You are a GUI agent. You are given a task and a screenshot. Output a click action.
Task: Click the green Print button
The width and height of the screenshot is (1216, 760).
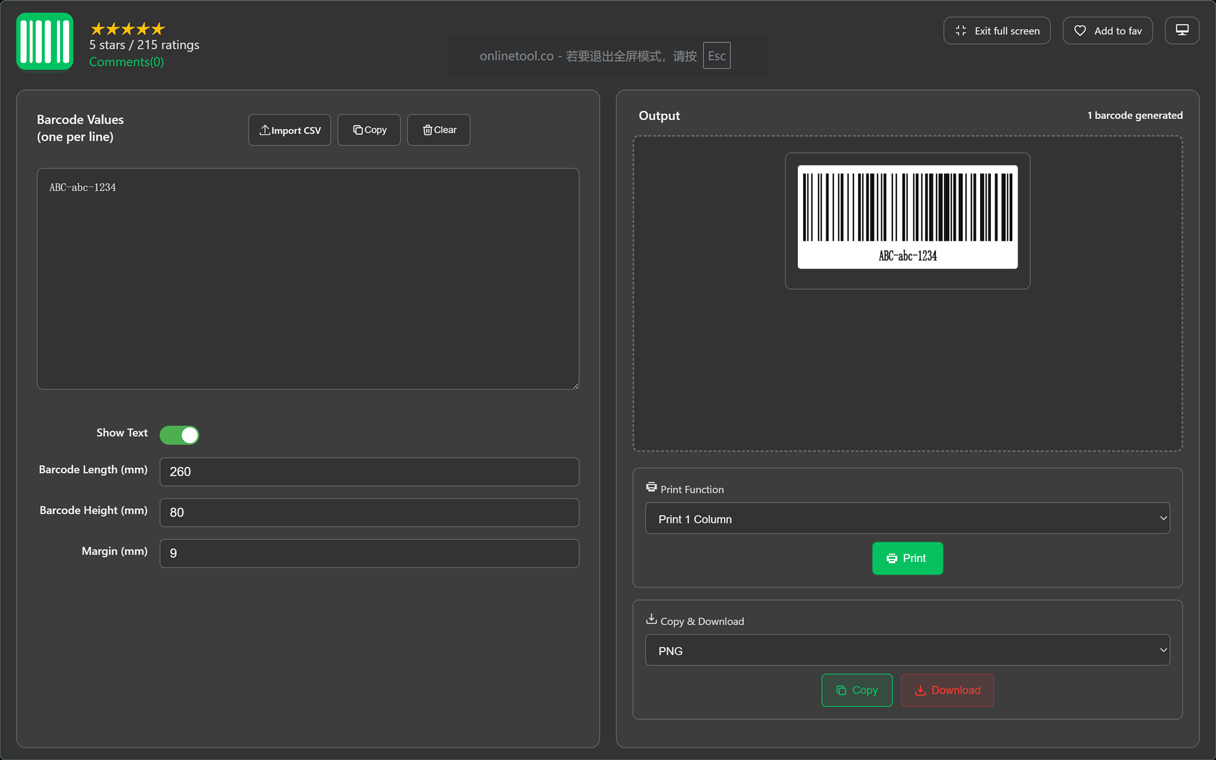coord(908,559)
